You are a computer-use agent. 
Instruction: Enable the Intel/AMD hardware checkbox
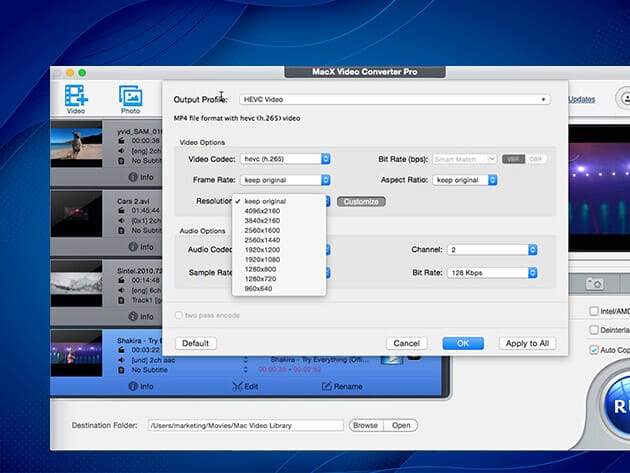click(594, 311)
